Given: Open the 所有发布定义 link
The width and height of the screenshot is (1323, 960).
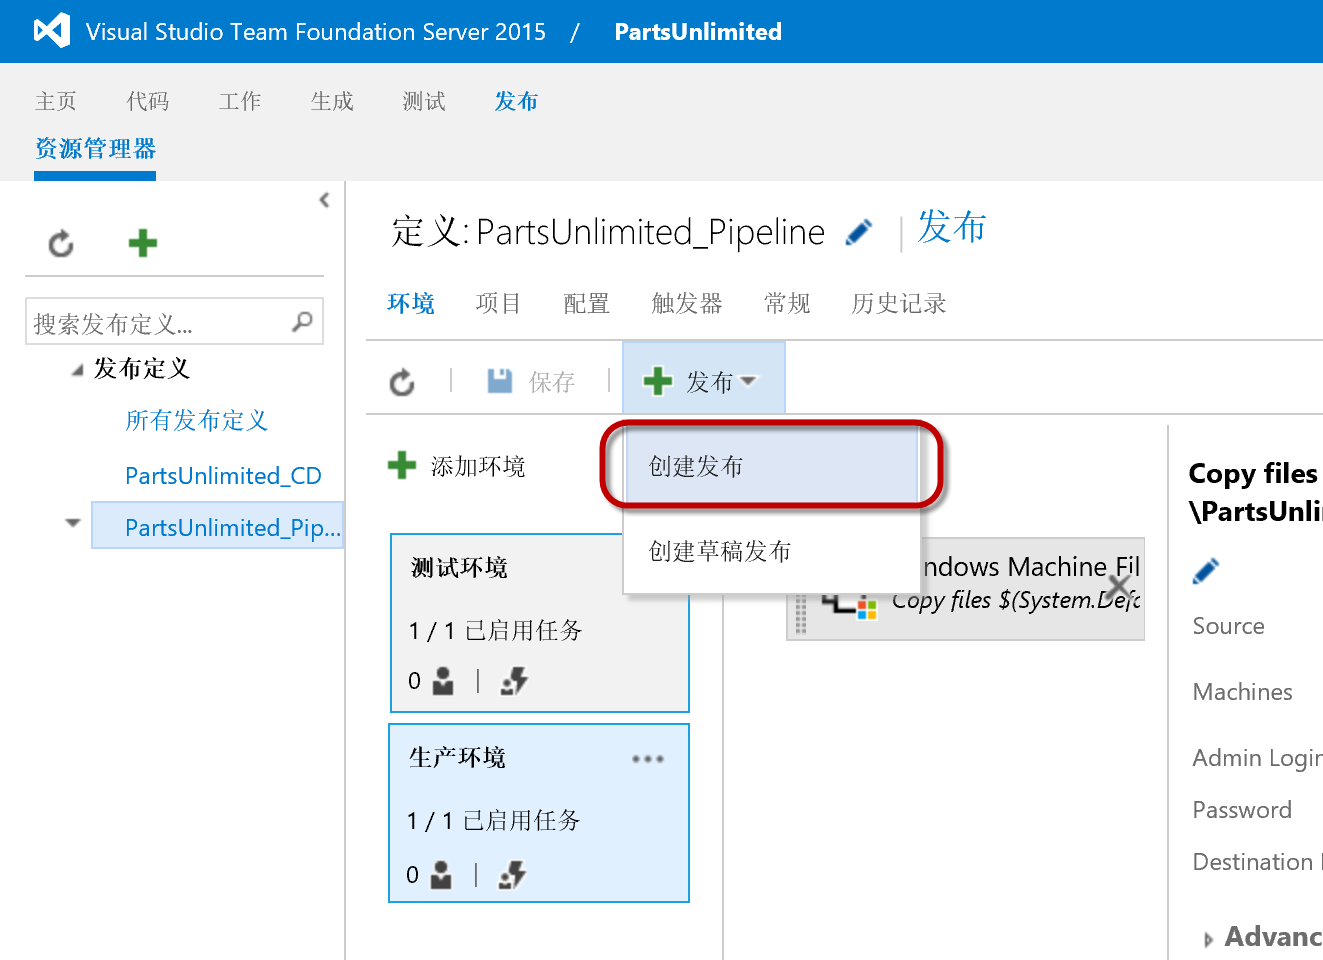Looking at the screenshot, I should pyautogui.click(x=197, y=420).
